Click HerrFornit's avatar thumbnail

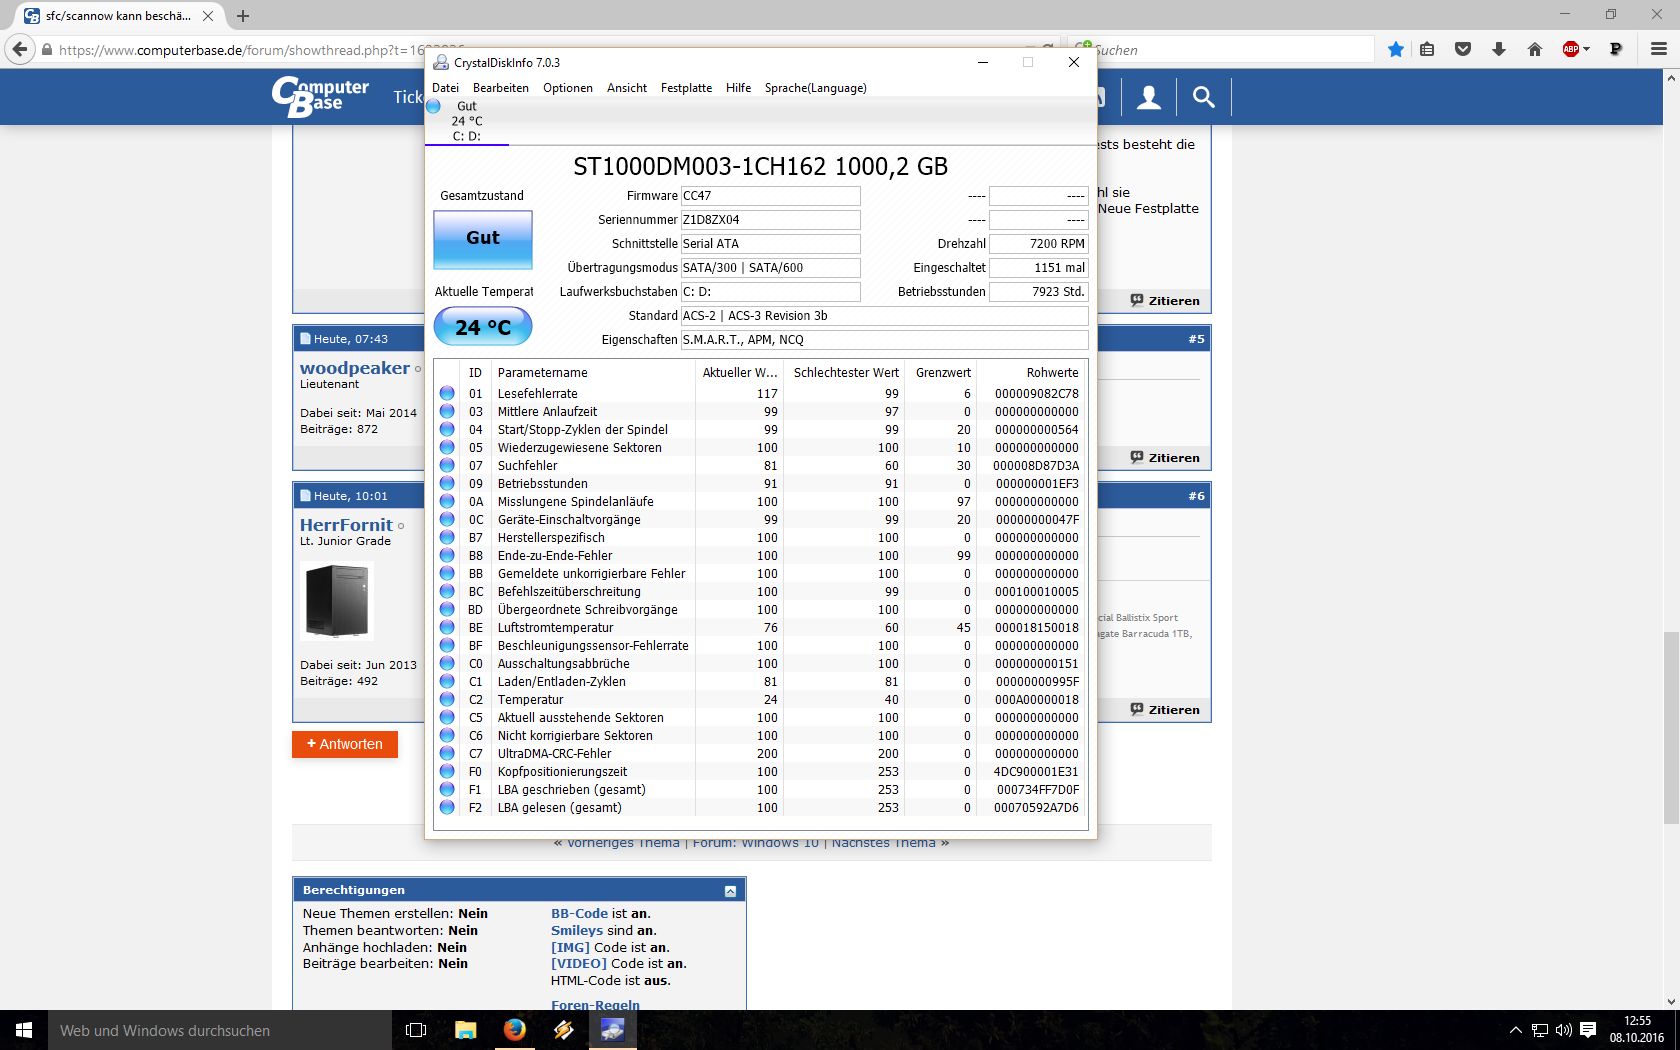(337, 600)
